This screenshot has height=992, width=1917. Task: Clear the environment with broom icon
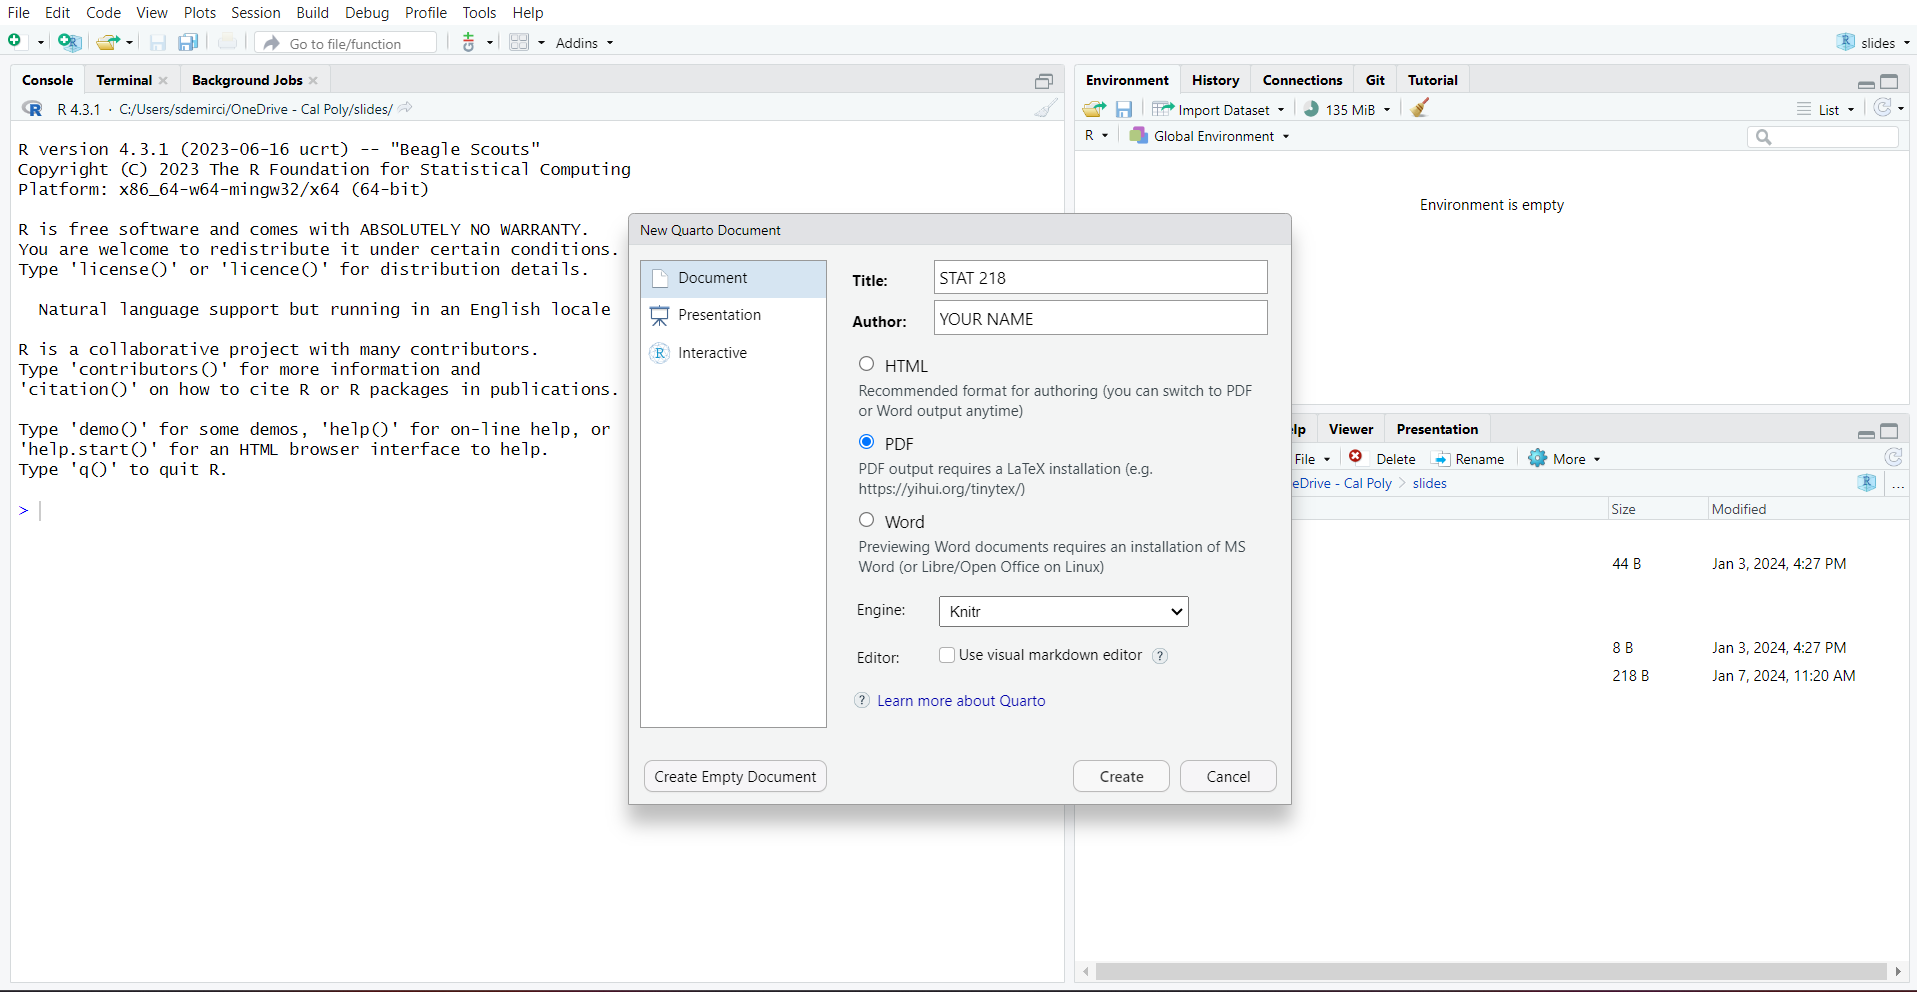click(1420, 107)
